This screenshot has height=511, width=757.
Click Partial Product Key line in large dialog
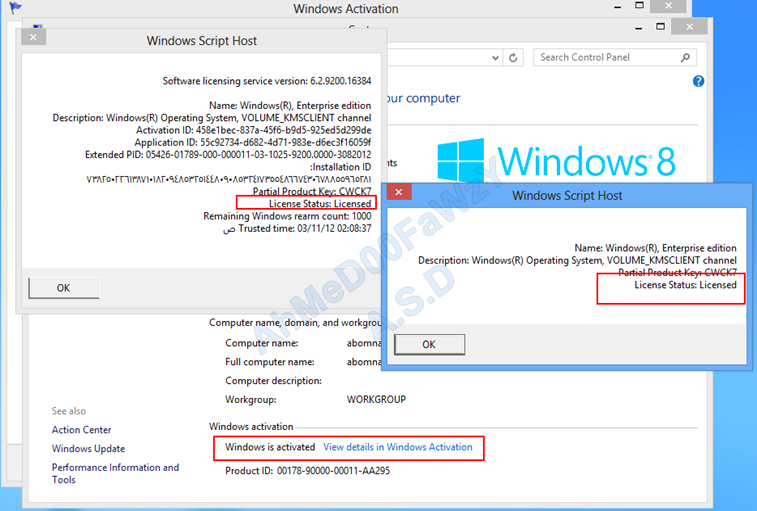(312, 191)
